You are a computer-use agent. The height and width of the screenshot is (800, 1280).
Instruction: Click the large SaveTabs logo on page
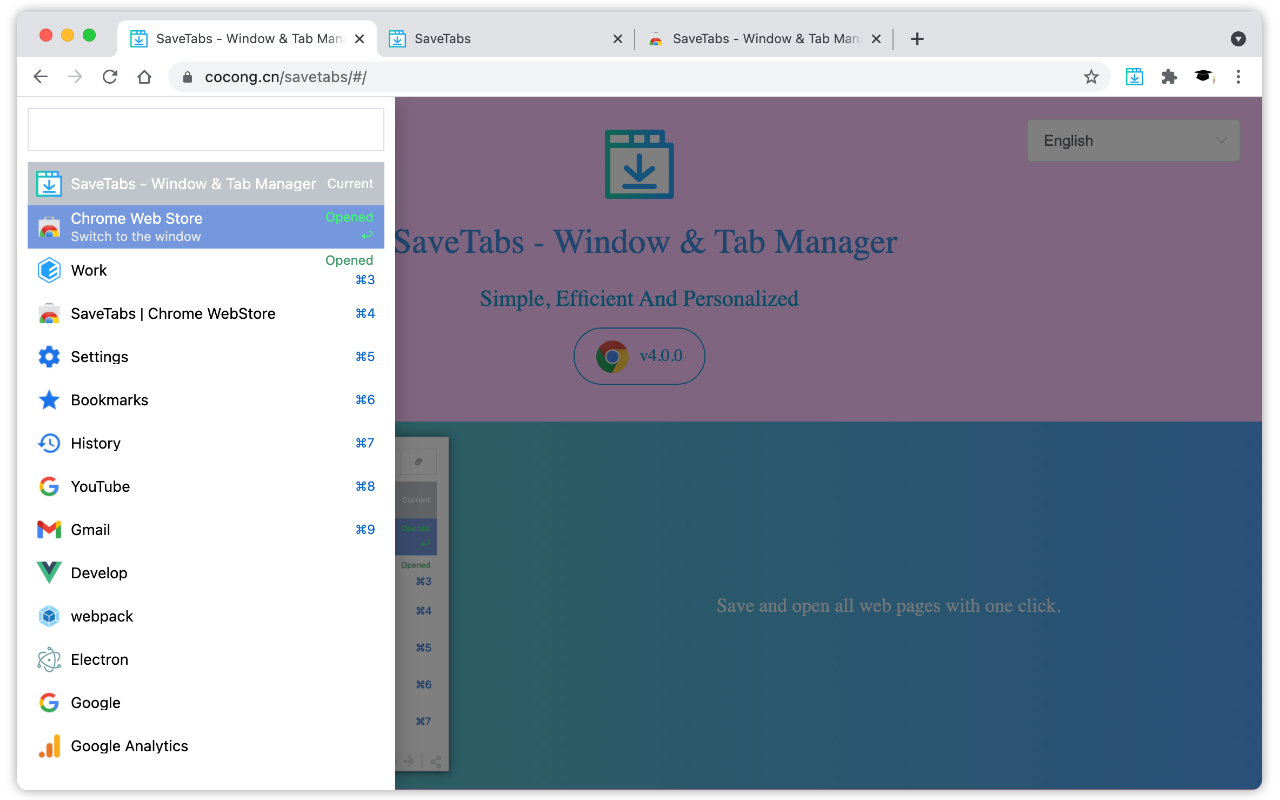click(639, 164)
